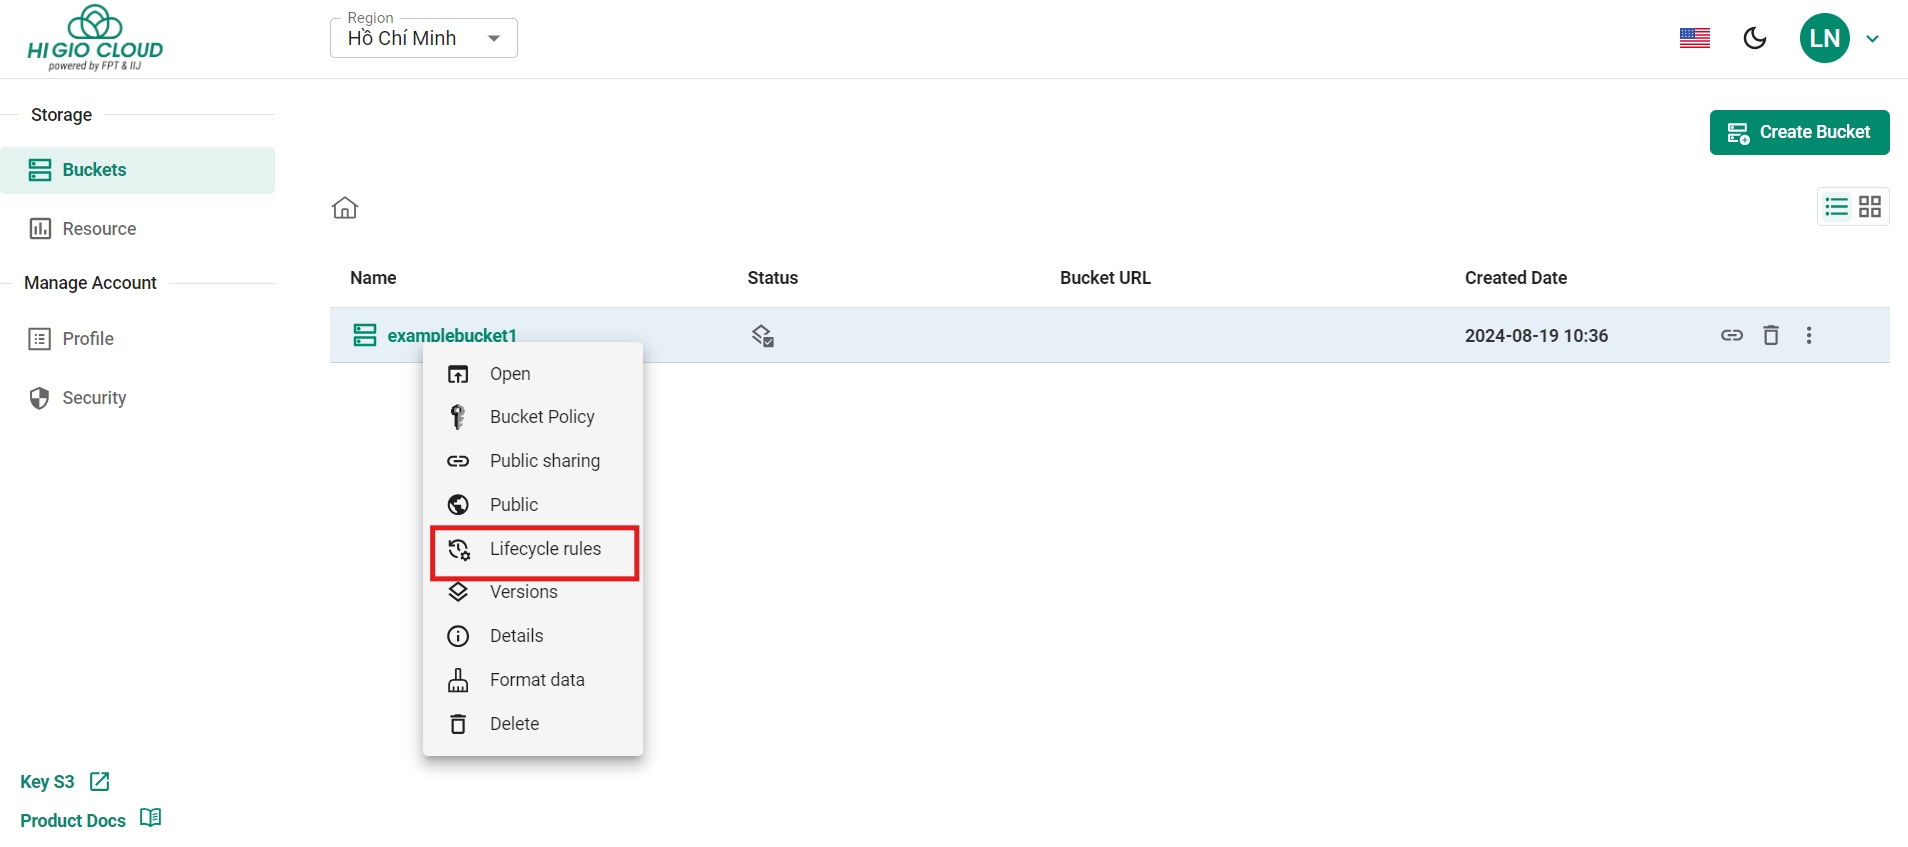Go to Security in sidebar

click(94, 398)
